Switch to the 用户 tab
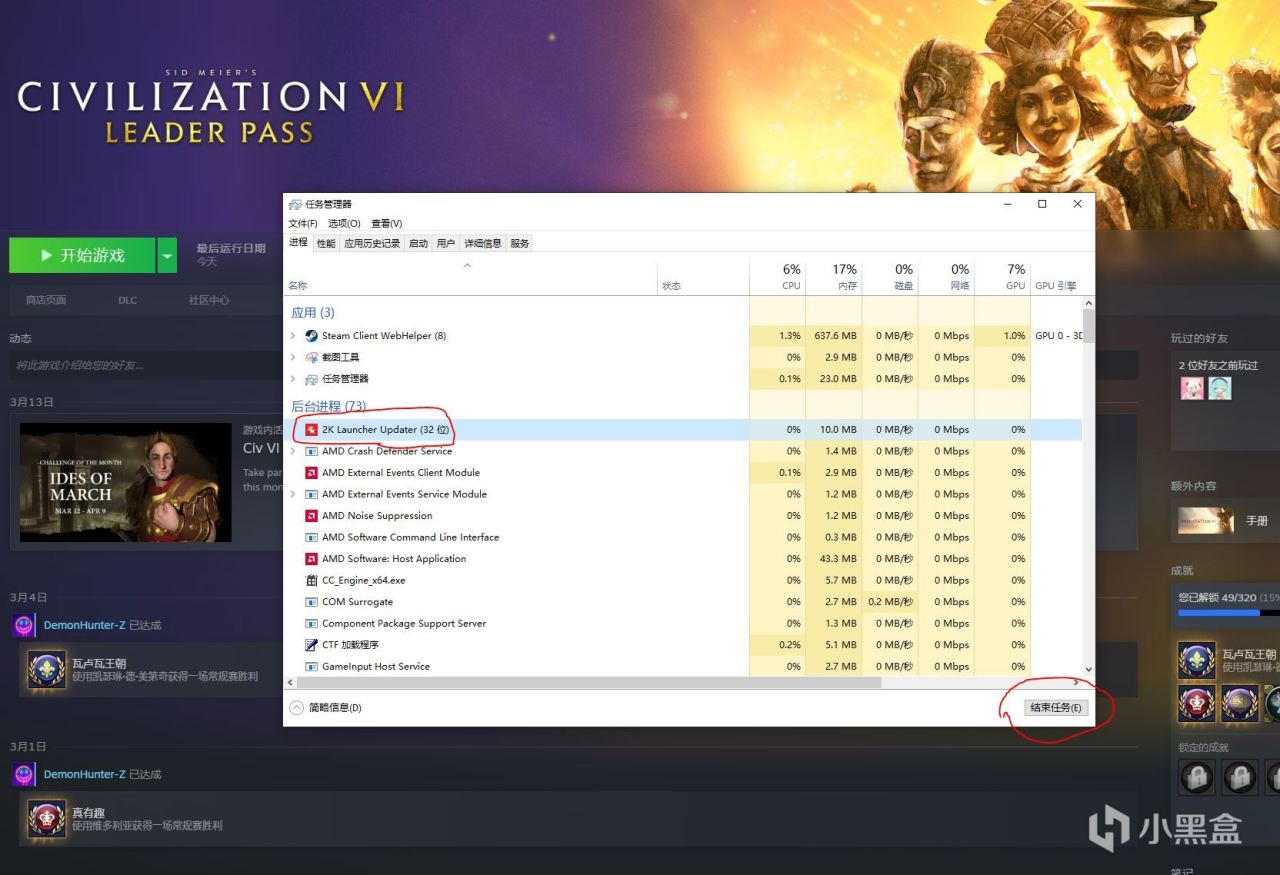 coord(446,243)
